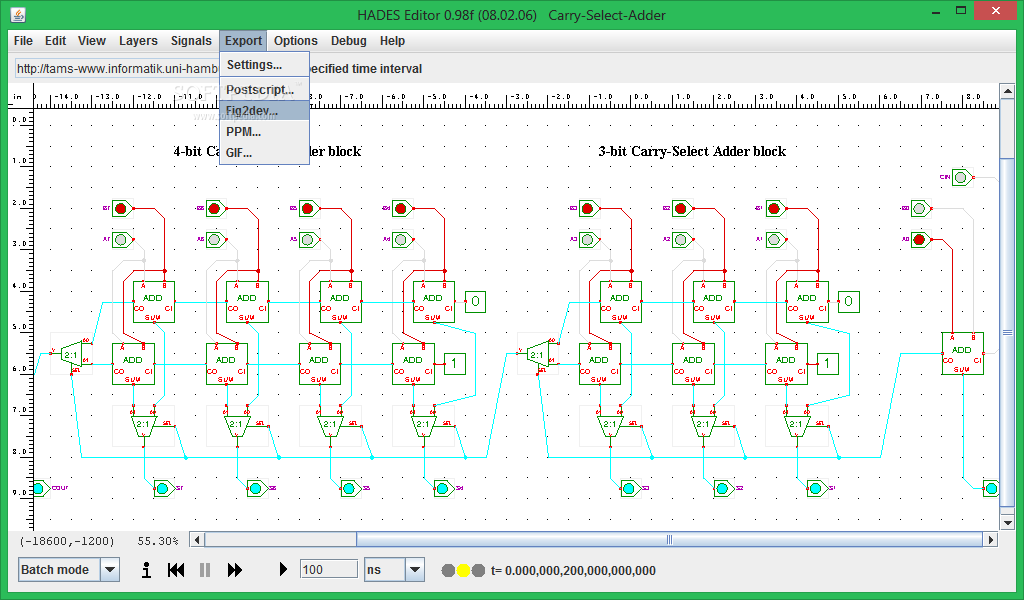Viewport: 1024px width, 600px height.
Task: Rewind the simulation to start
Action: click(176, 570)
